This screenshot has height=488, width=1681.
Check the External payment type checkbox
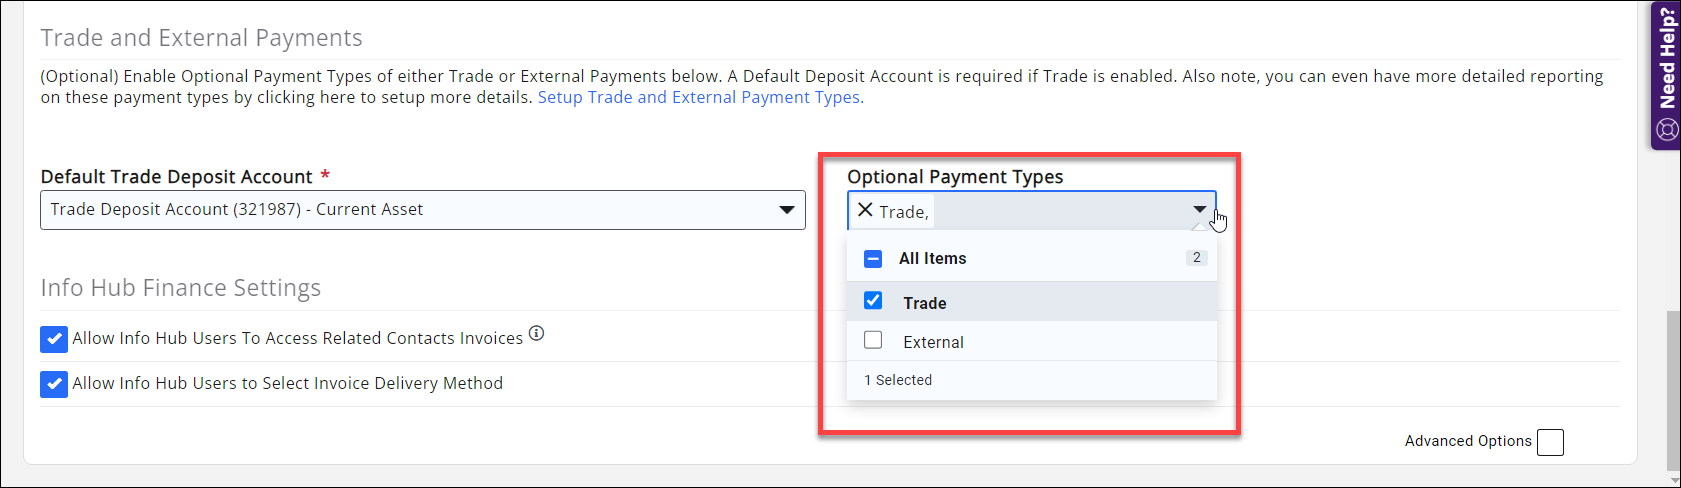coord(873,340)
